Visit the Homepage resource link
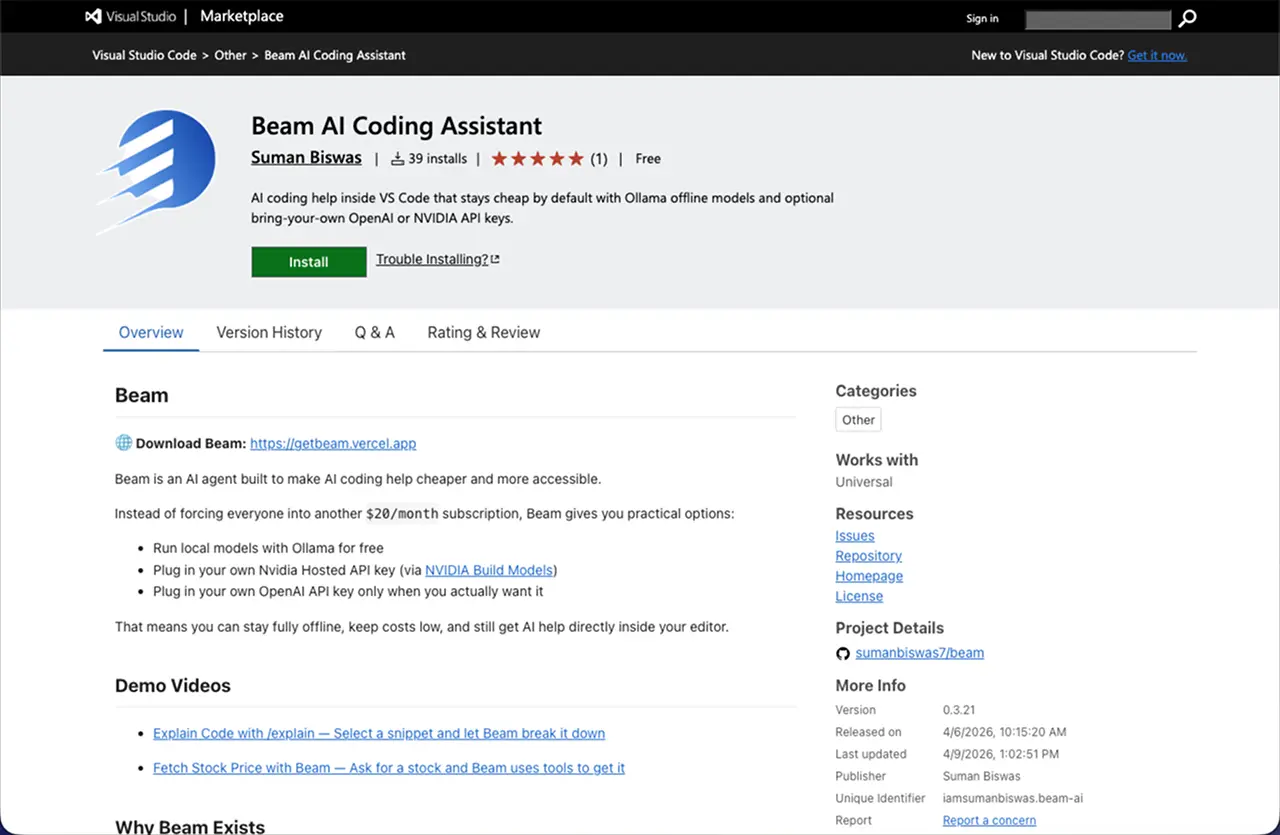This screenshot has width=1280, height=835. 869,576
